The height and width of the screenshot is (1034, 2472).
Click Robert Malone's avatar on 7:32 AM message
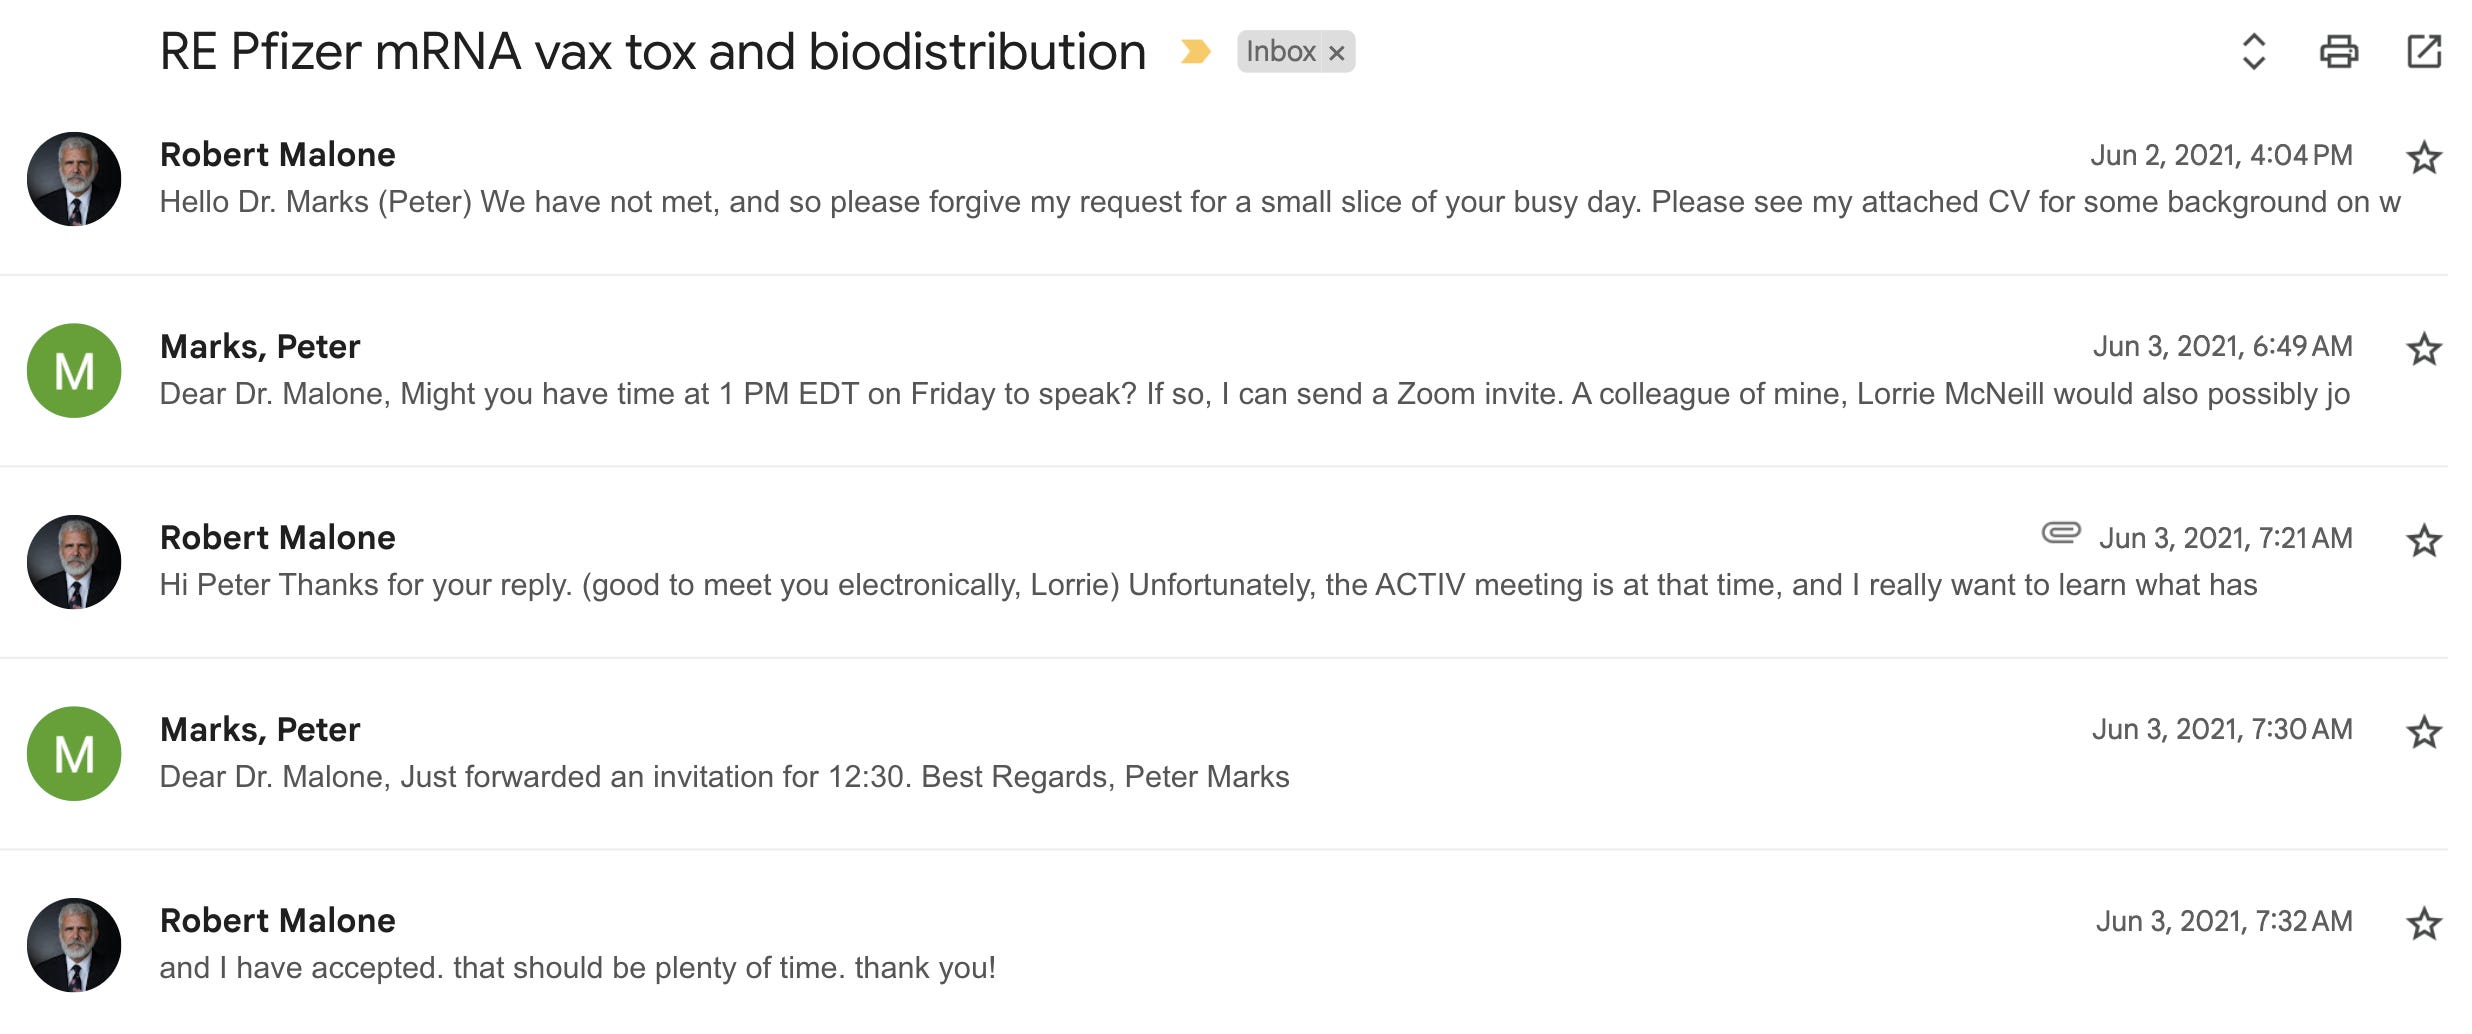pos(74,945)
